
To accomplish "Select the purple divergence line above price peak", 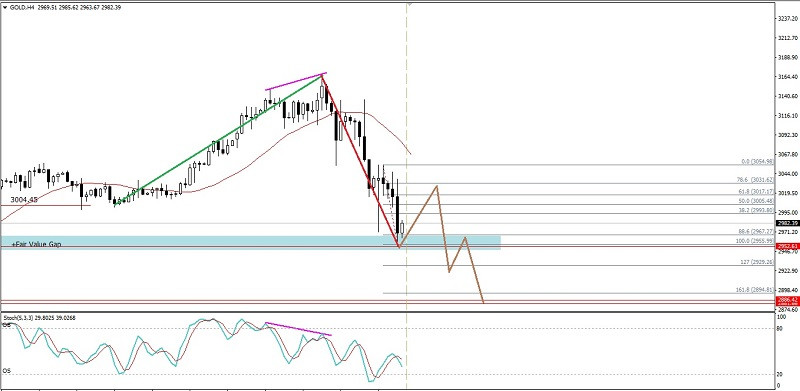I will 296,82.
